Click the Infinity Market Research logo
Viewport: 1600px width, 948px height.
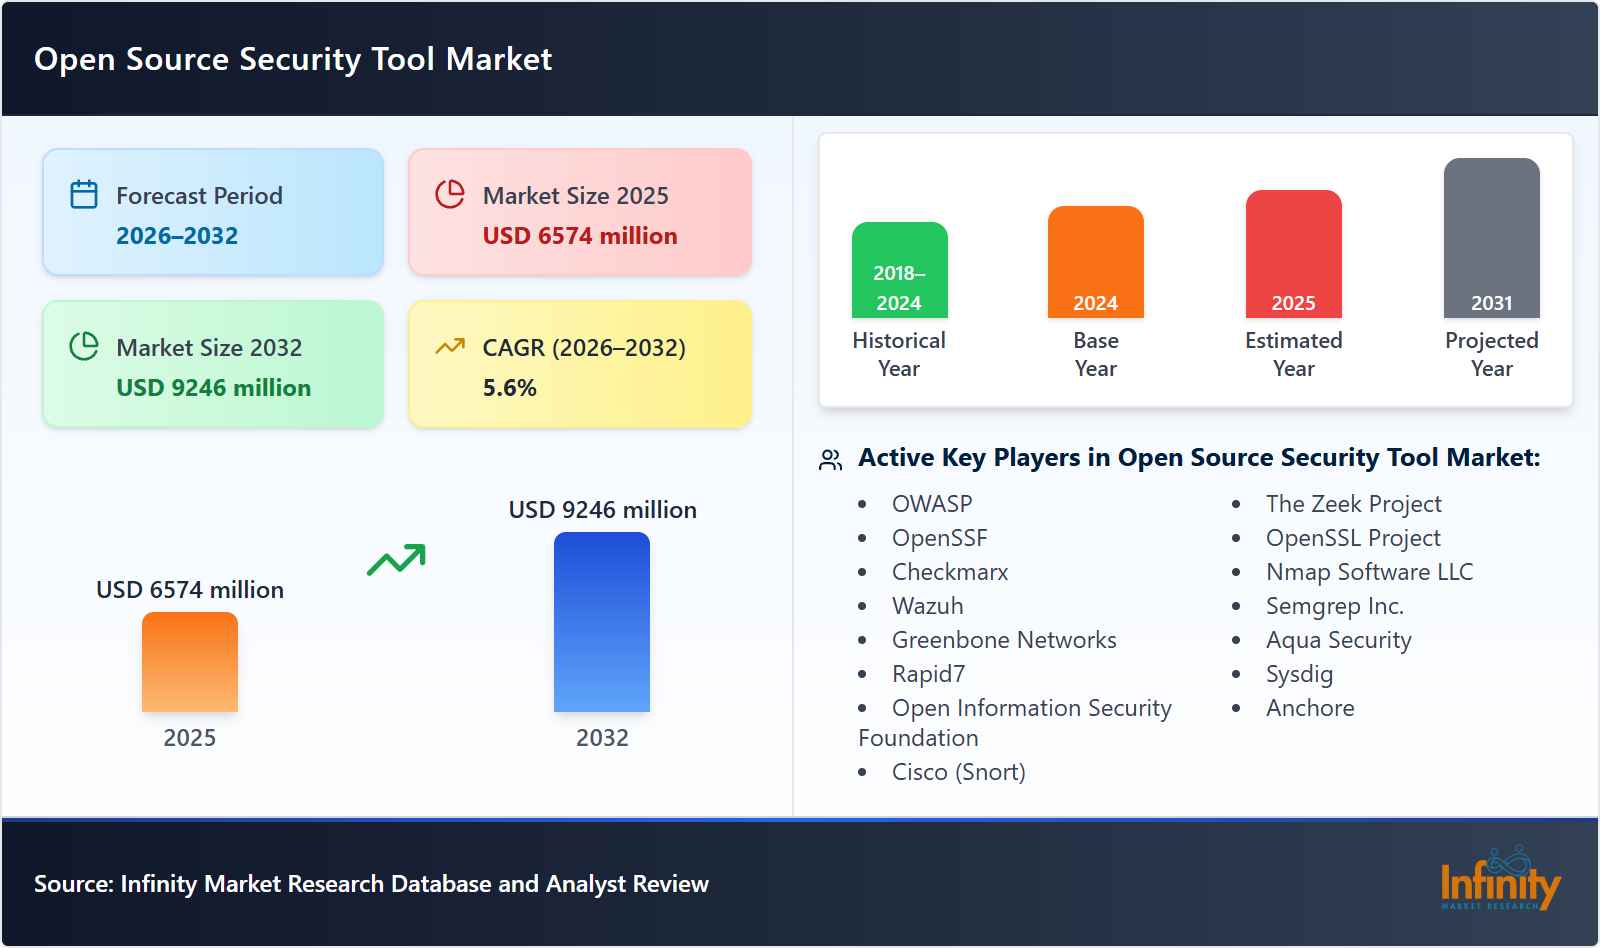tap(1500, 879)
